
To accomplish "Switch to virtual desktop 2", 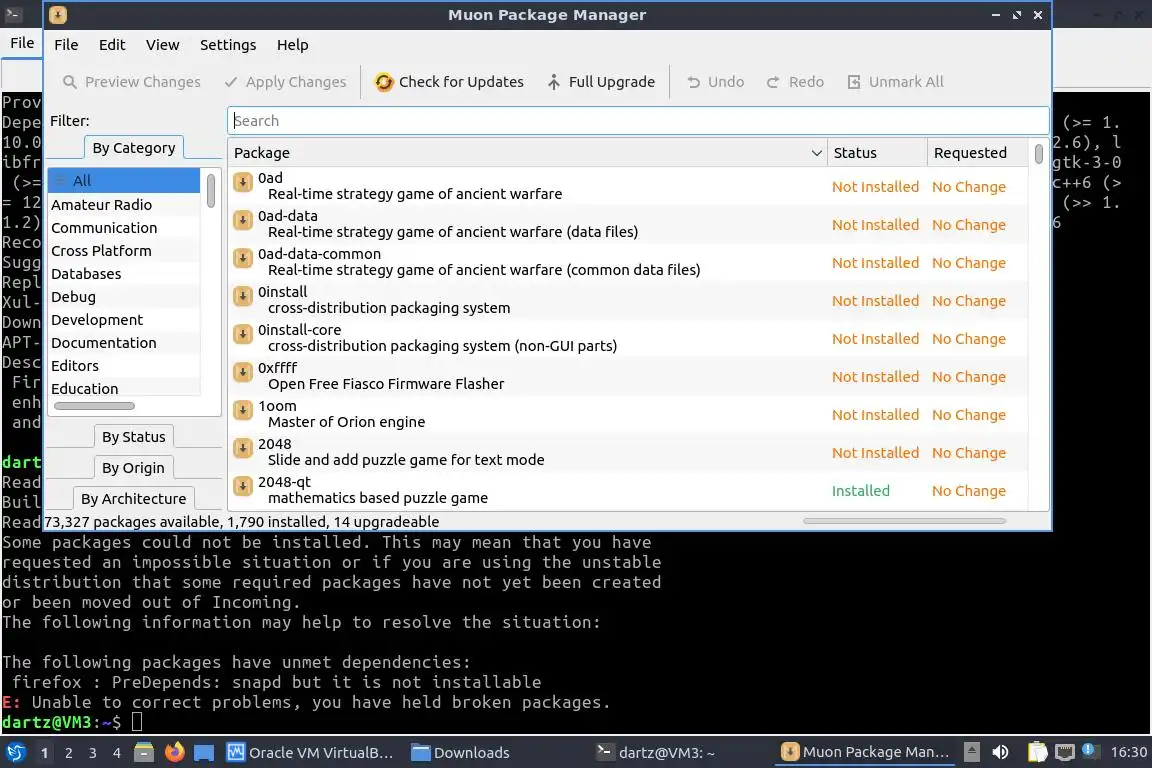I will (x=68, y=753).
